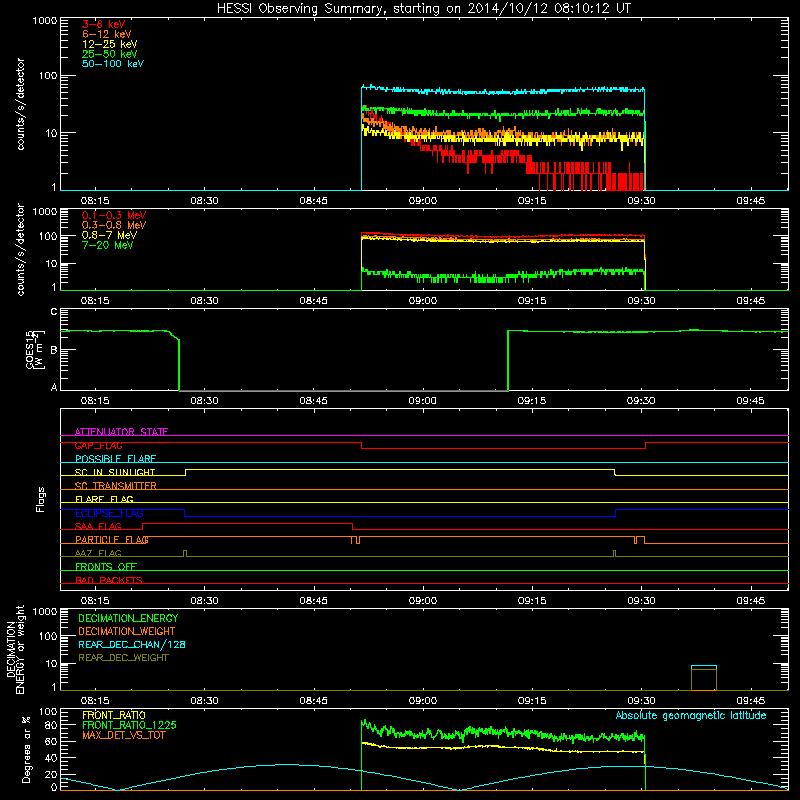The image size is (800, 800).
Task: Select the ECLIPSE_FLAG label
Action: click(109, 513)
